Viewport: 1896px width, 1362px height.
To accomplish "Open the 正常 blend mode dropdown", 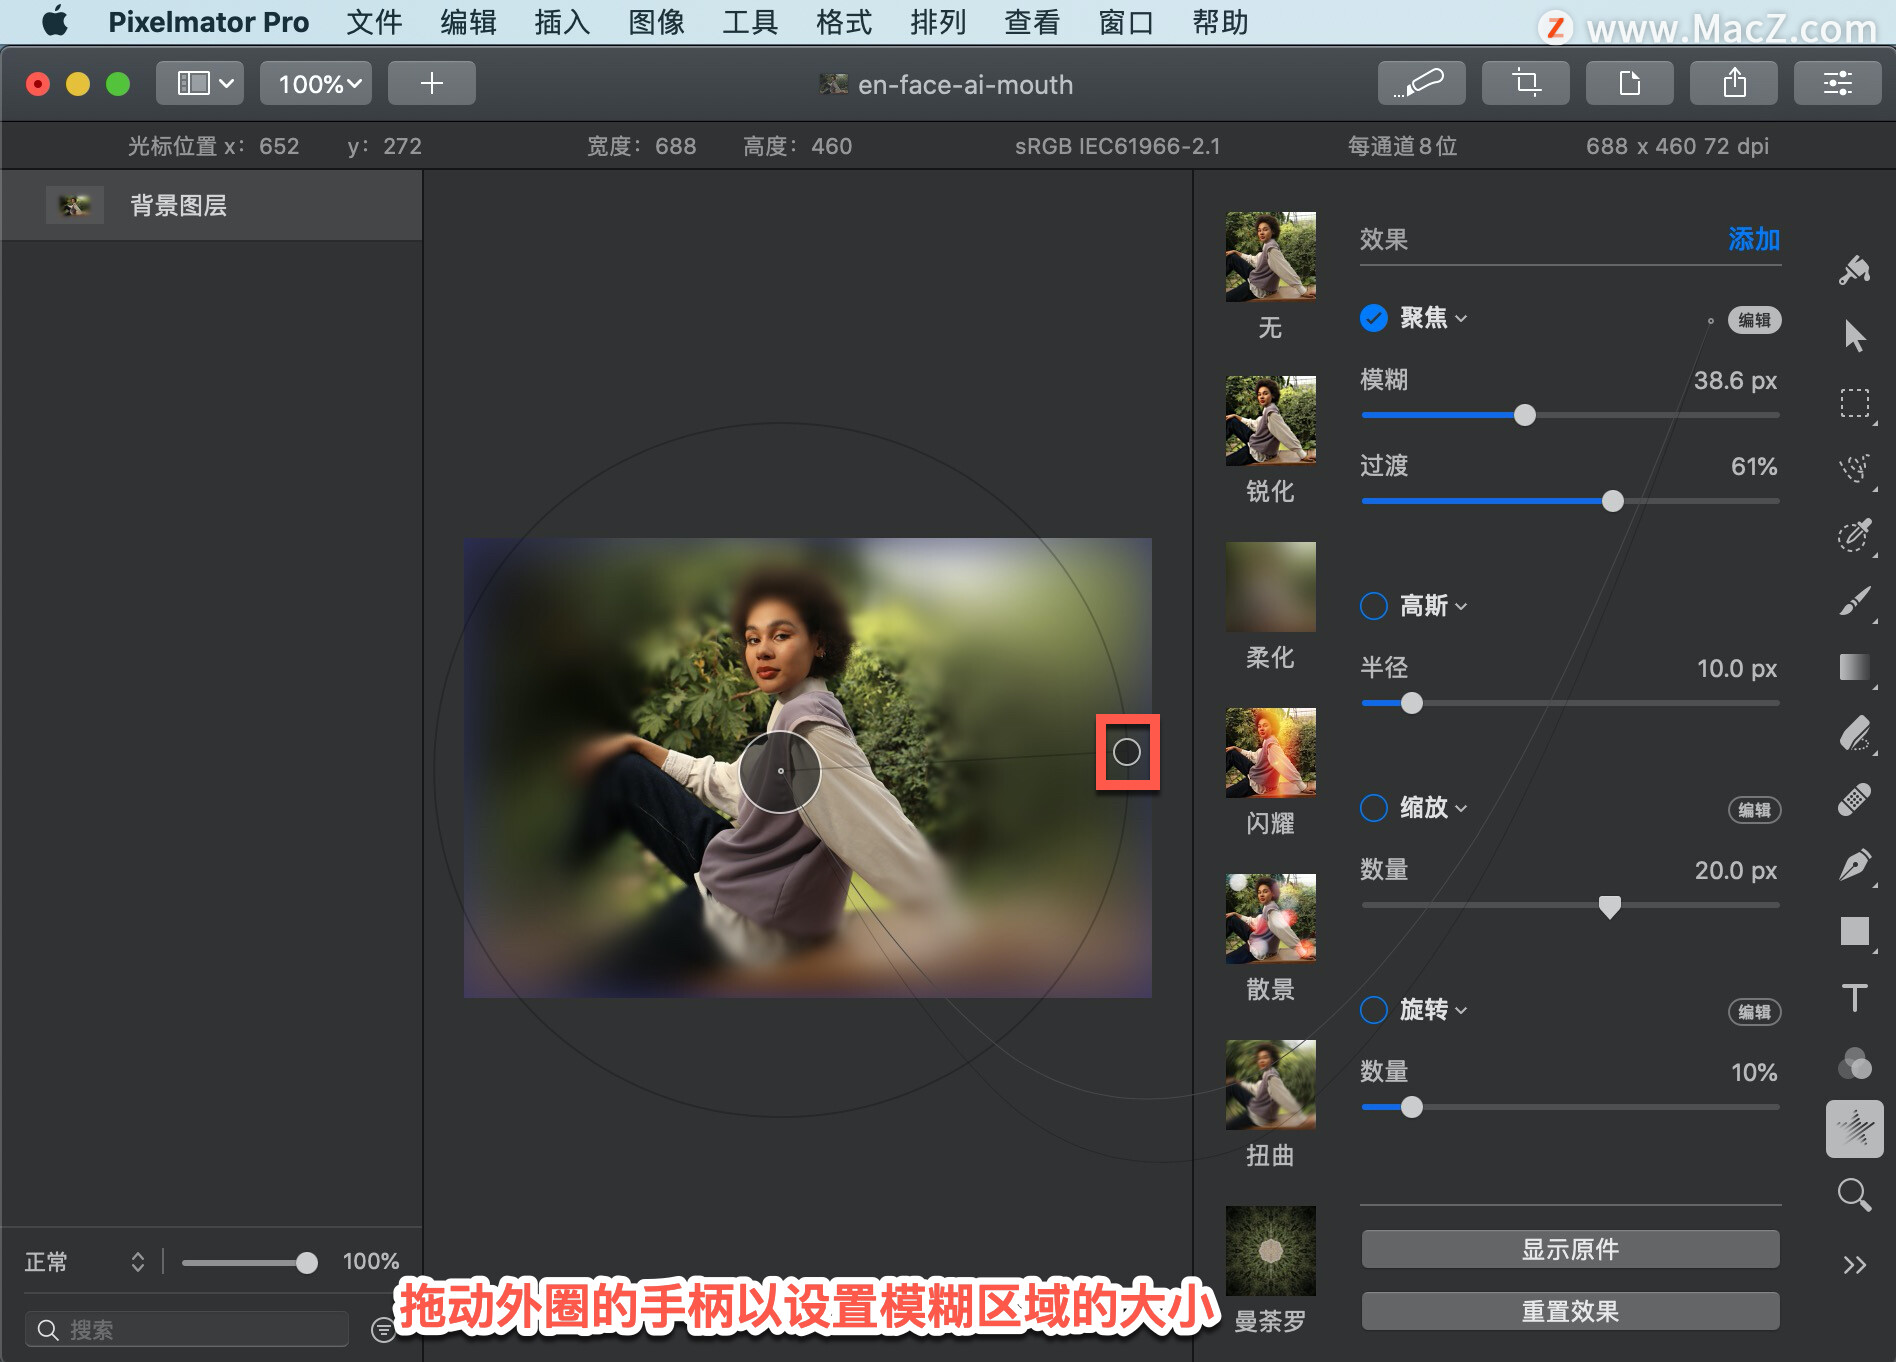I will (x=85, y=1262).
